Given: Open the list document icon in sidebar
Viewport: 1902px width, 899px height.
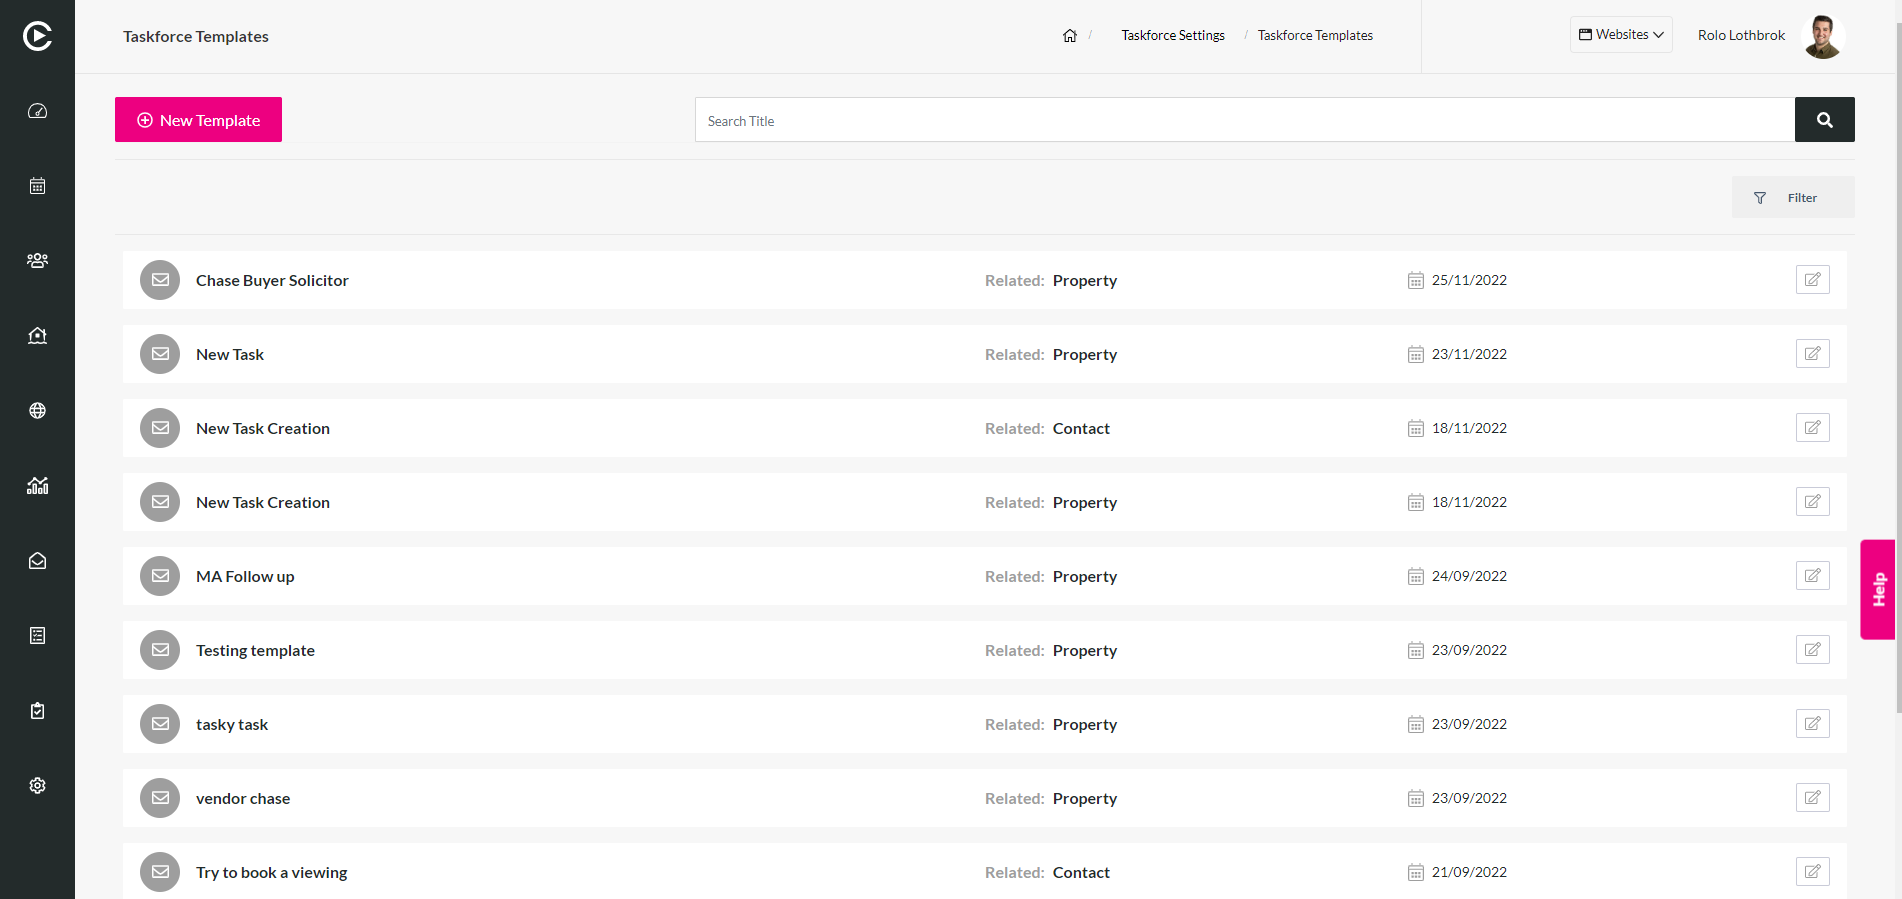Looking at the screenshot, I should click(x=37, y=636).
